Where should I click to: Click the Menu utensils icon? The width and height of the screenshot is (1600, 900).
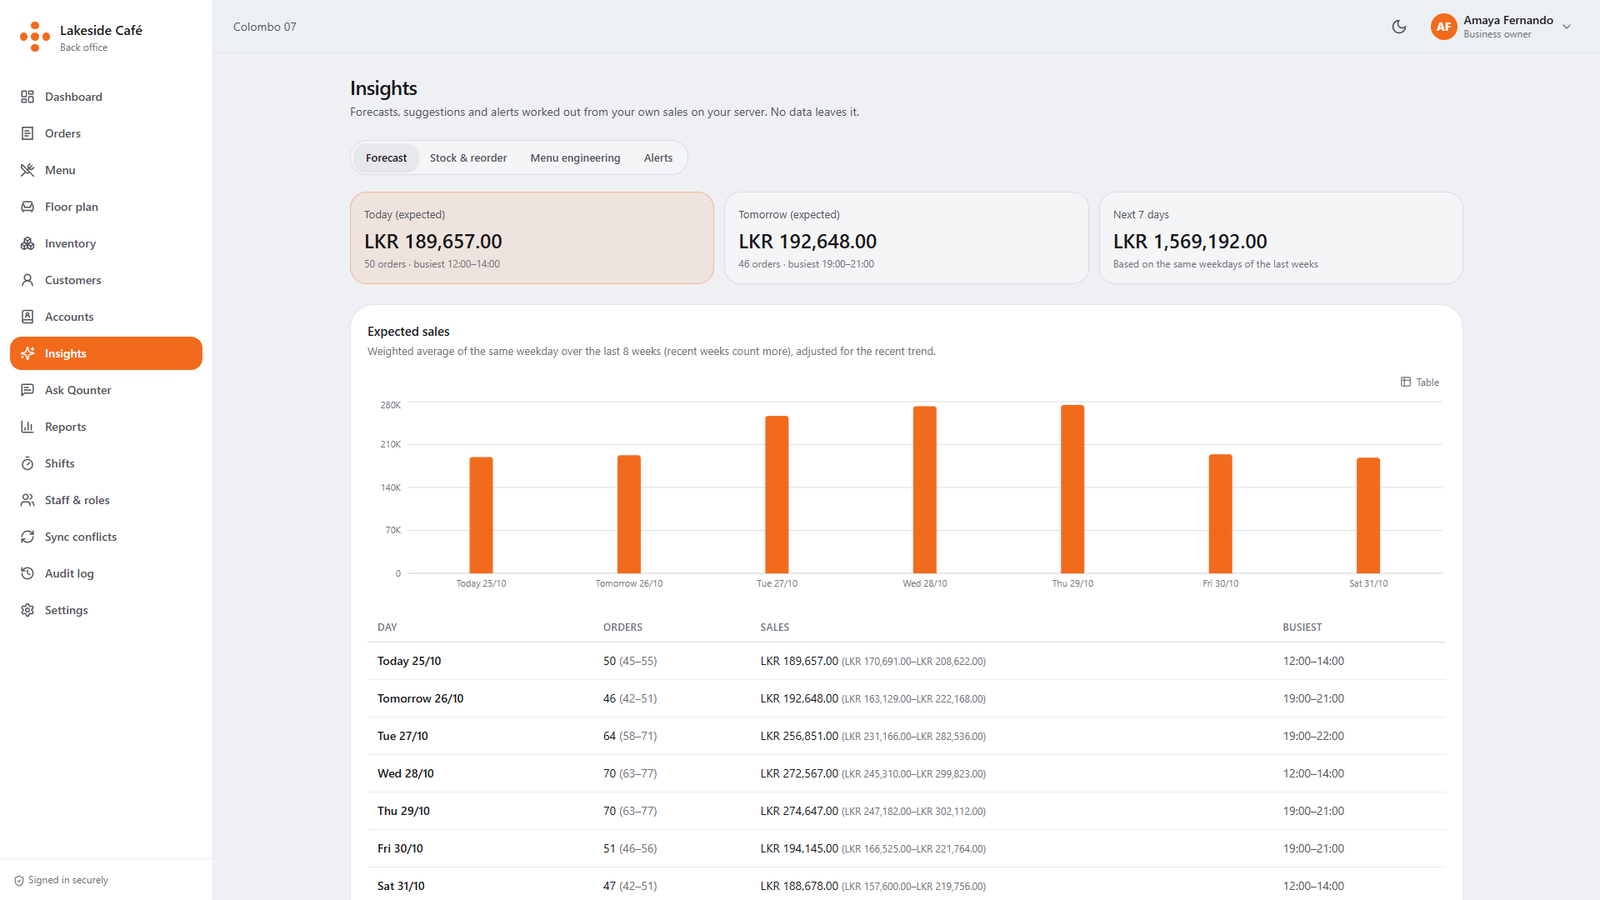[27, 170]
